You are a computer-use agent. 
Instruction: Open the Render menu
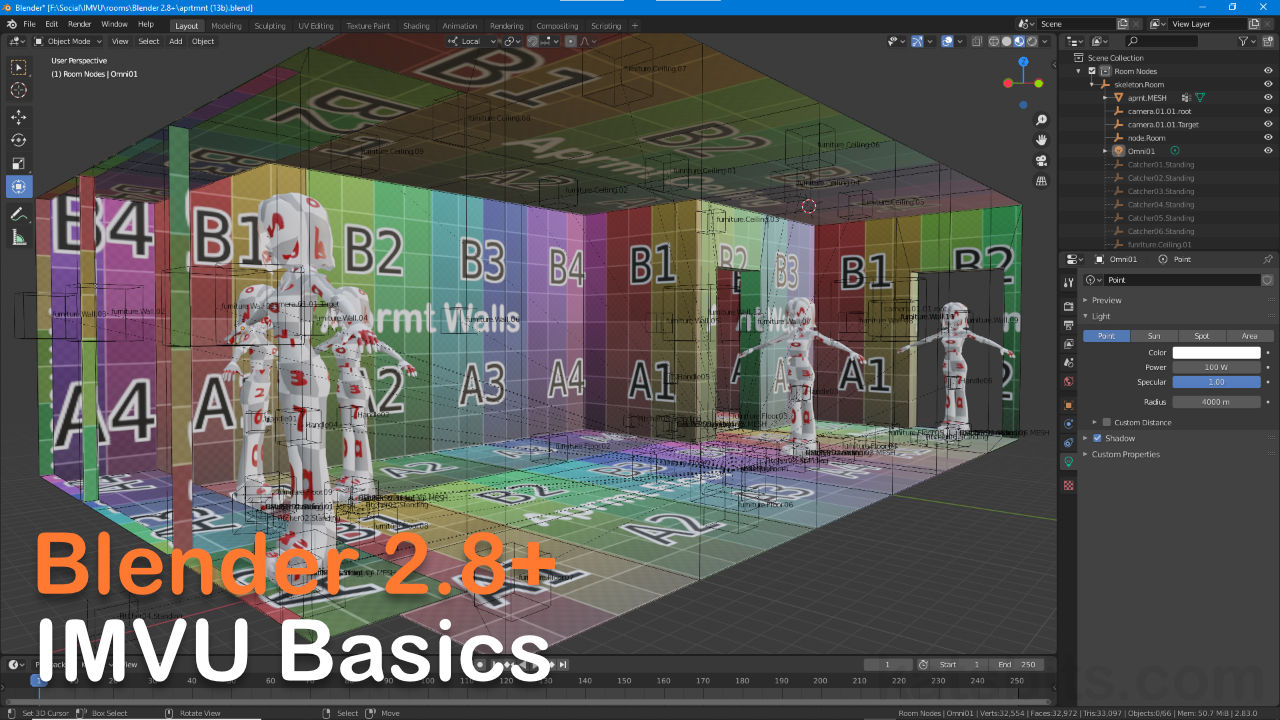click(80, 24)
